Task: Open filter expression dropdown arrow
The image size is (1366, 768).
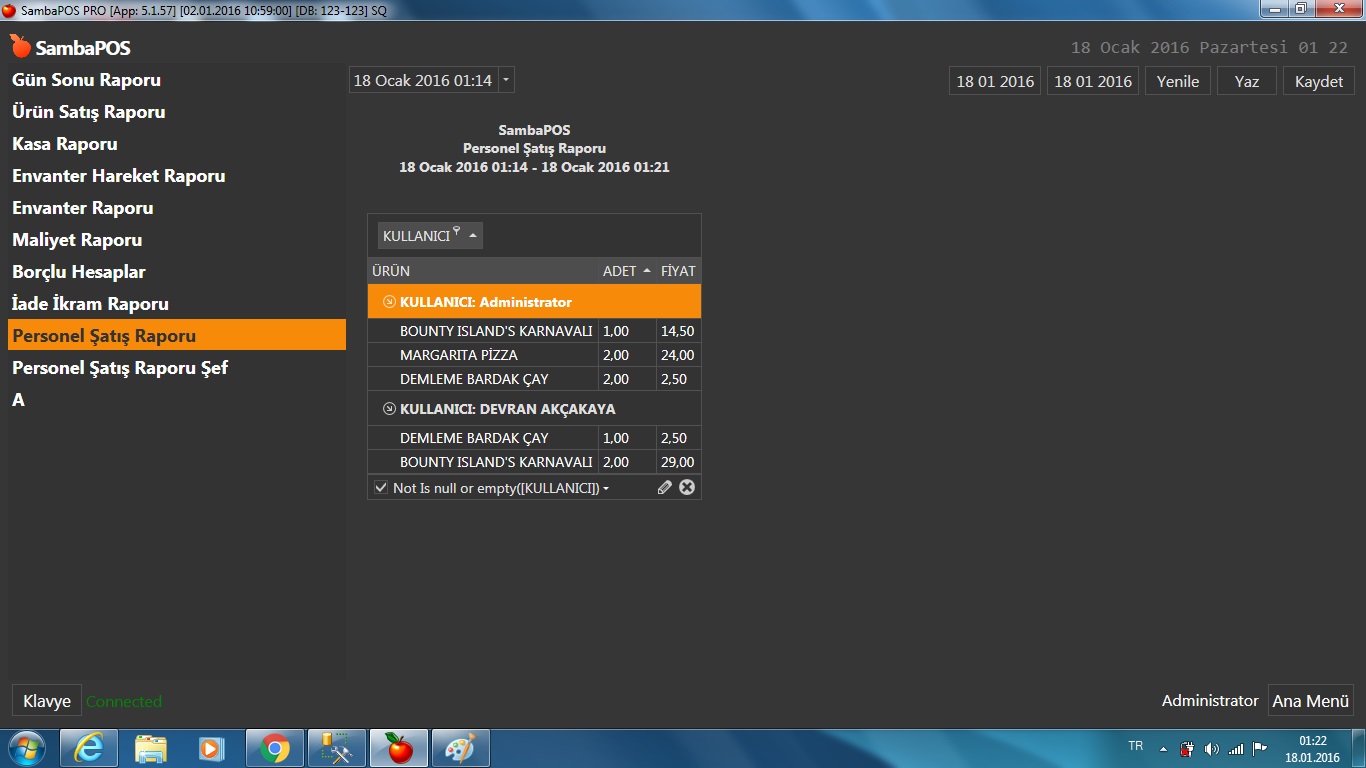Action: (606, 489)
